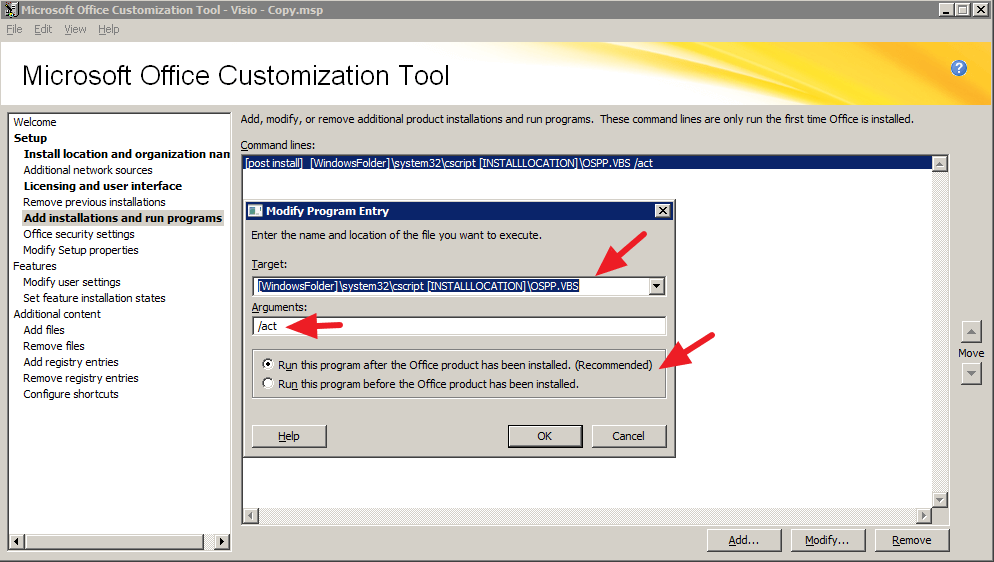Click command list scroll up arrow

coord(939,163)
